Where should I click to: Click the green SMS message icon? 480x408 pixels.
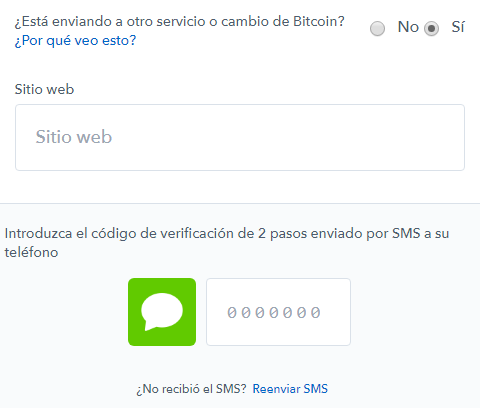162,312
